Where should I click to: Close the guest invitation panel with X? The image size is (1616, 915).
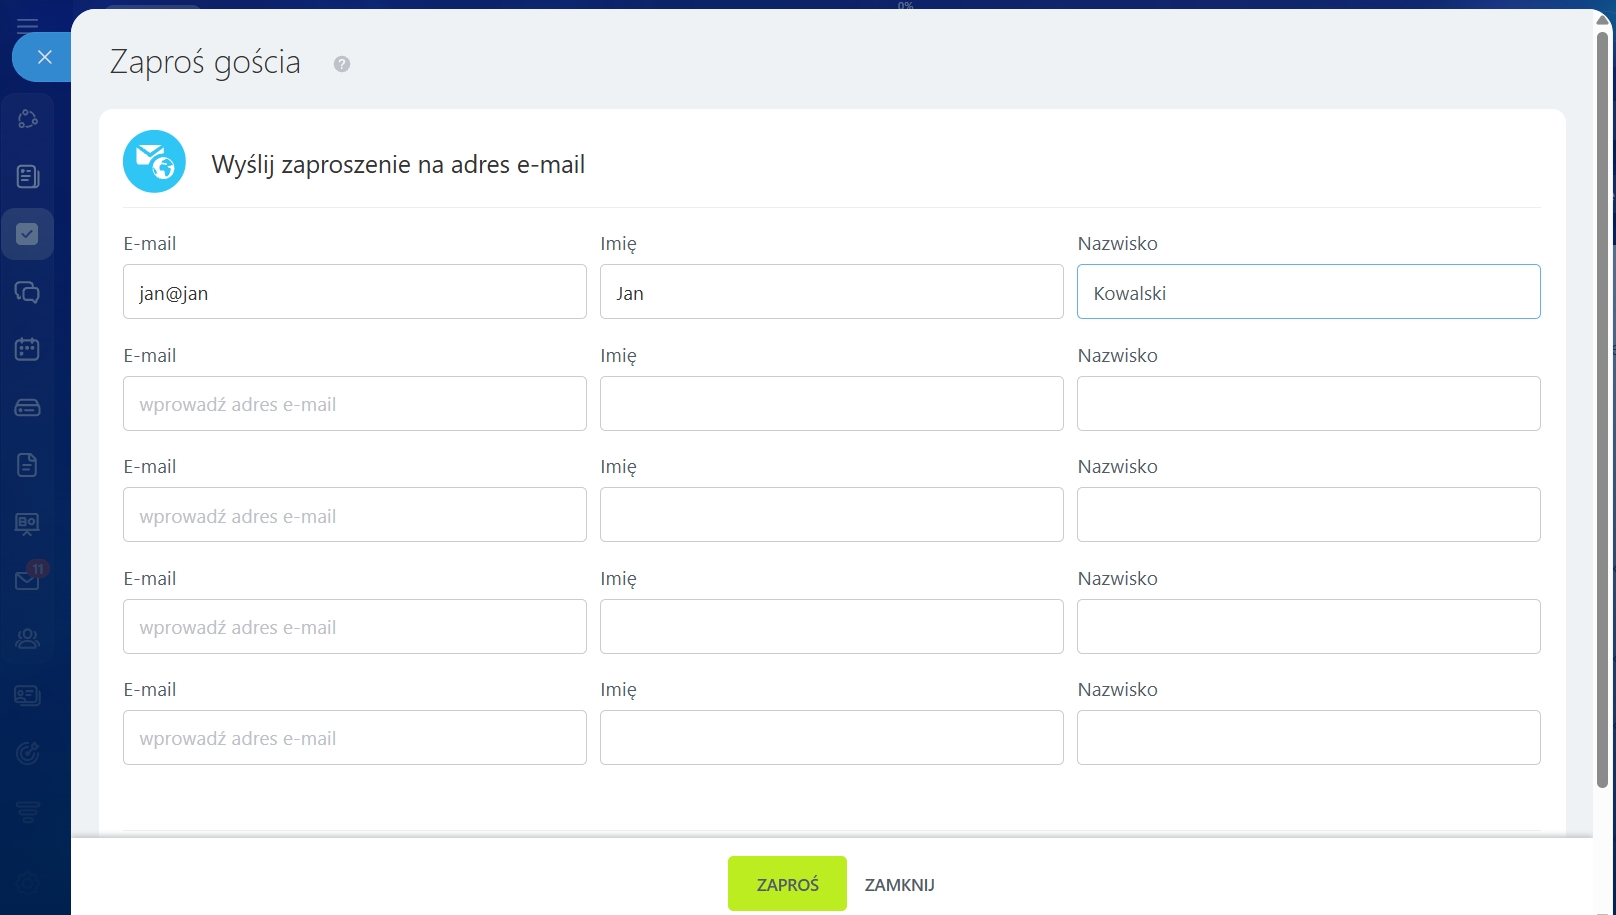pos(44,57)
